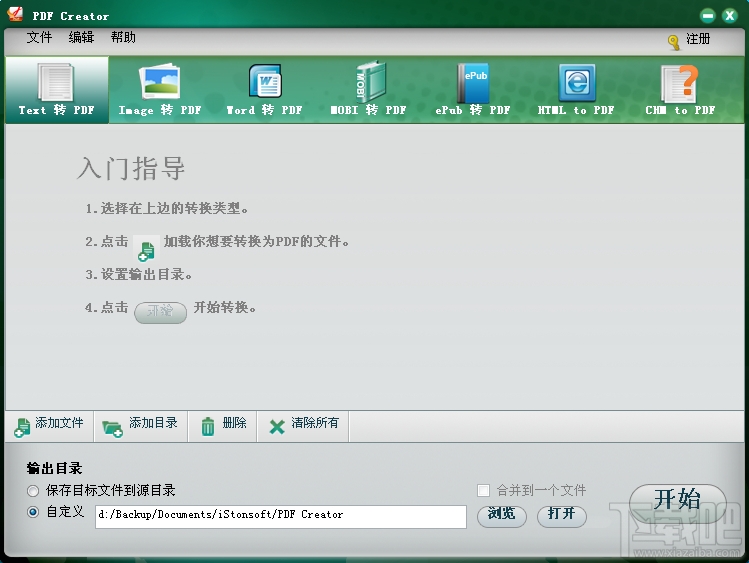
Task: Click the sample 开始 button in step 4
Action: 160,312
